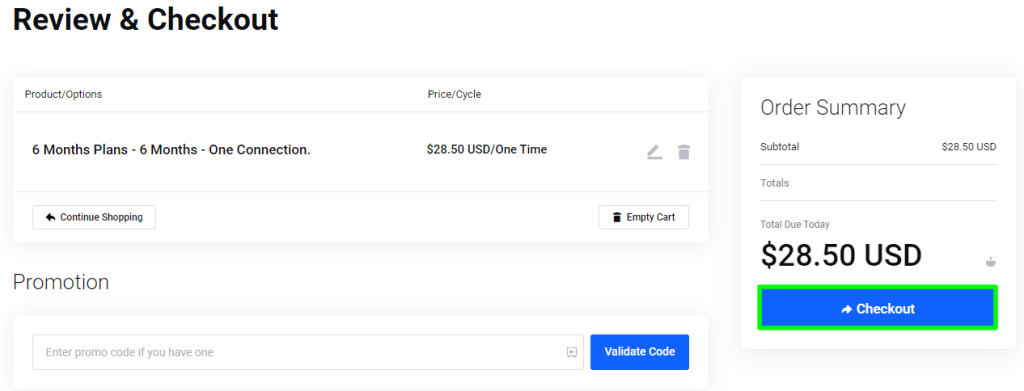Image resolution: width=1024 pixels, height=391 pixels.
Task: Empty the cart
Action: [643, 217]
